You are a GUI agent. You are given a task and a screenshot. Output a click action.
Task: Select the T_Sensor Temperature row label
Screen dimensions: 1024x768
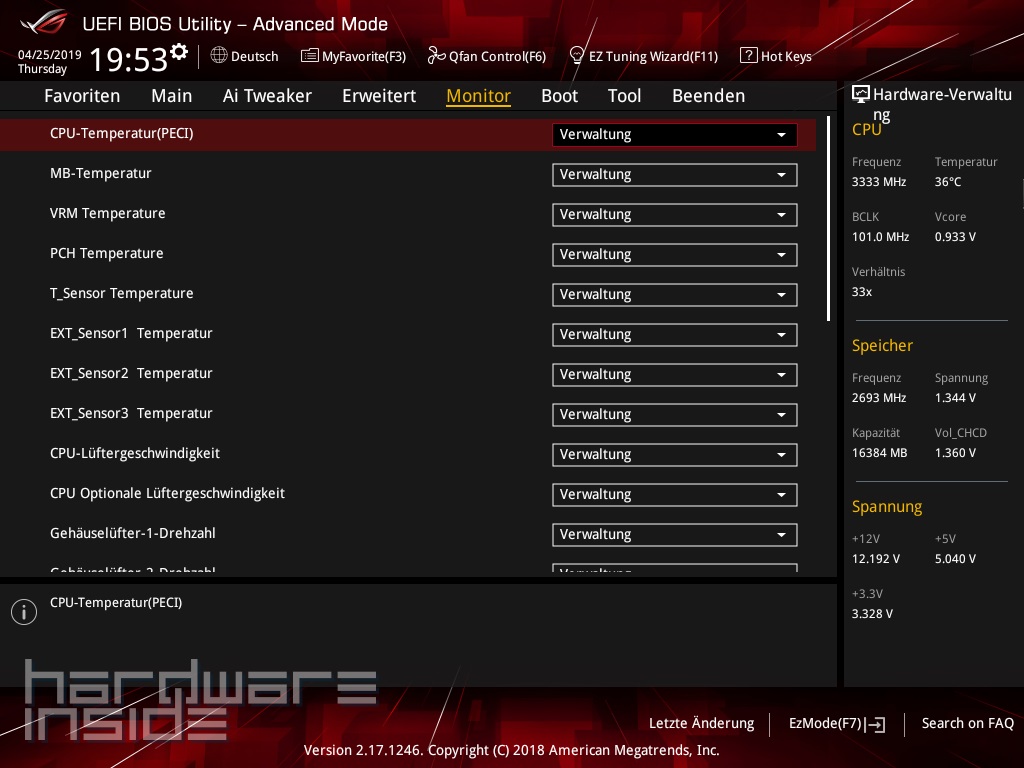pos(121,293)
